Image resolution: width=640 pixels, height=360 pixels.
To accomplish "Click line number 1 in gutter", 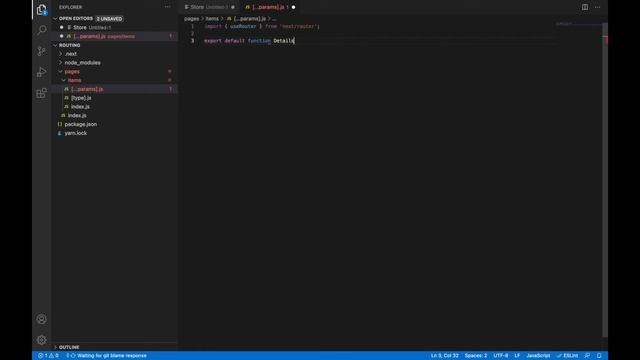I will point(193,26).
